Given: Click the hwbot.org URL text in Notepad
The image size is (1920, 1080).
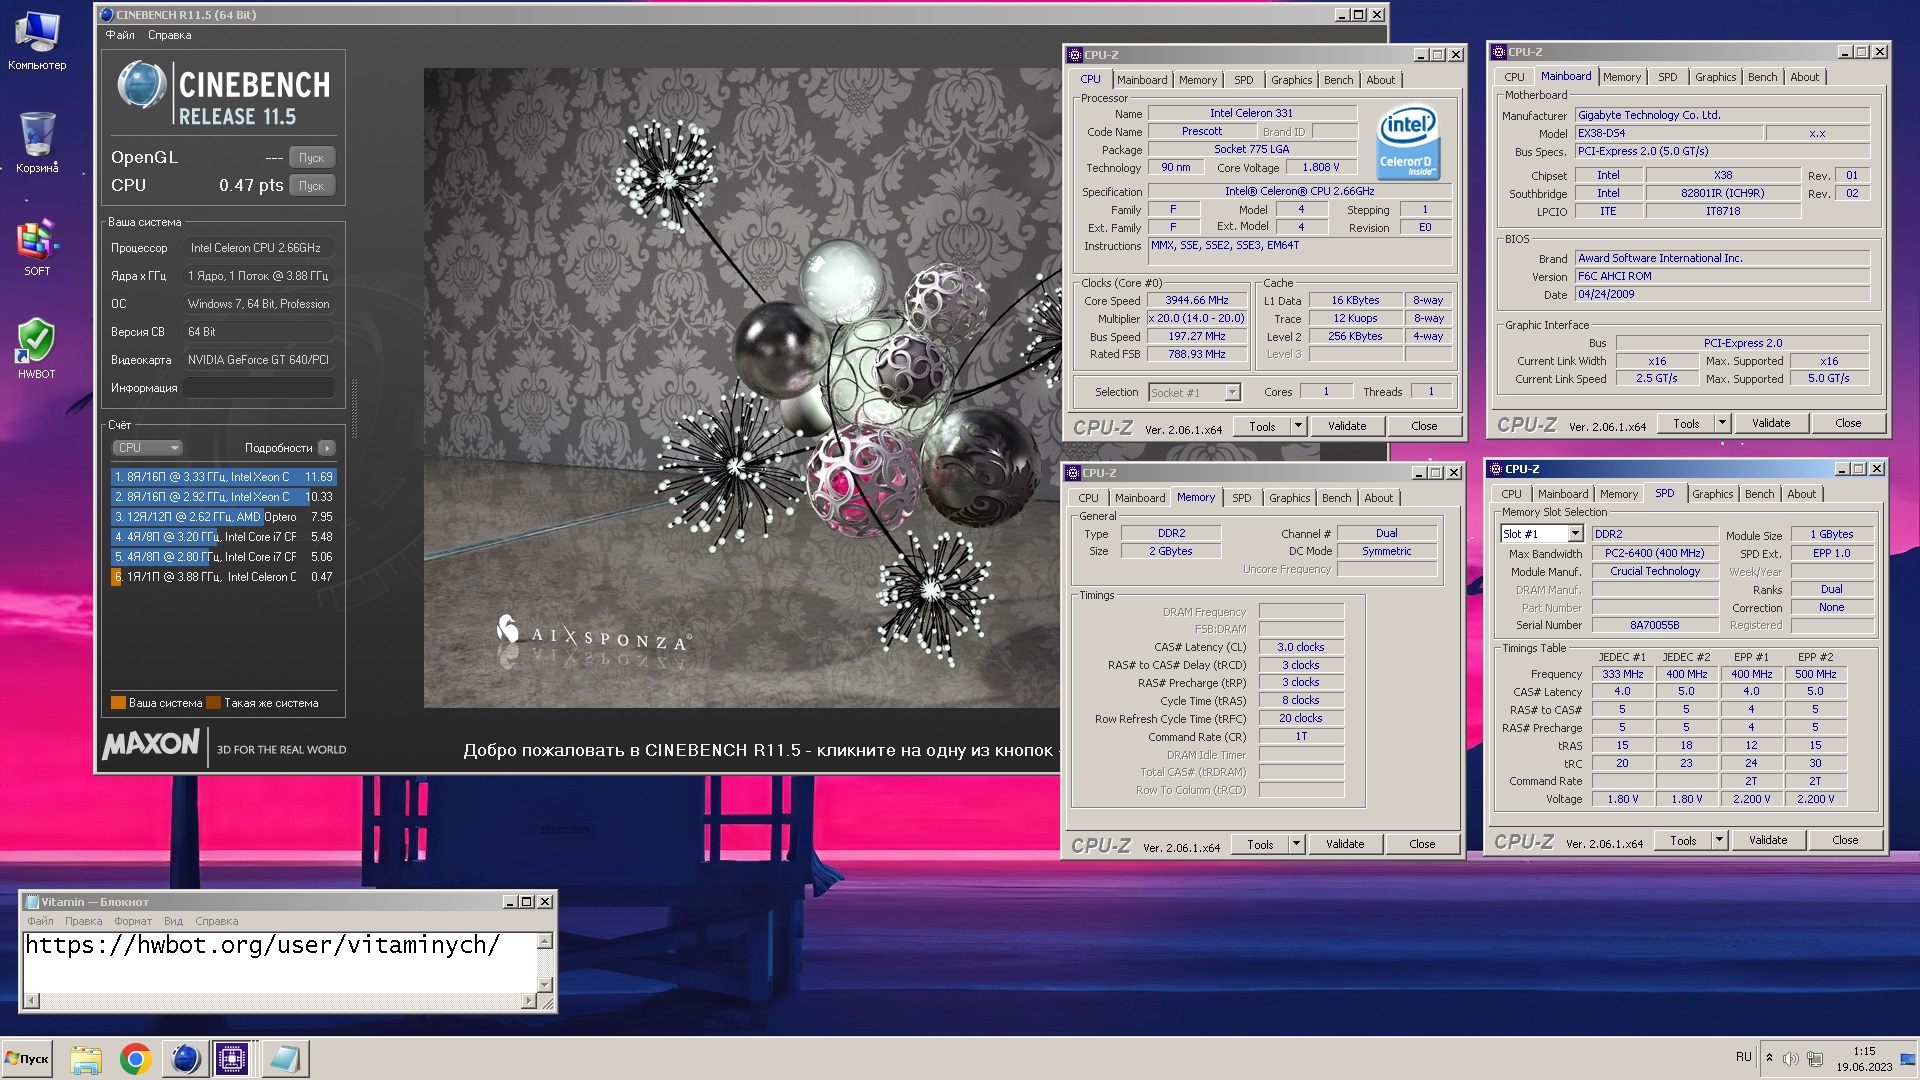Looking at the screenshot, I should (262, 945).
